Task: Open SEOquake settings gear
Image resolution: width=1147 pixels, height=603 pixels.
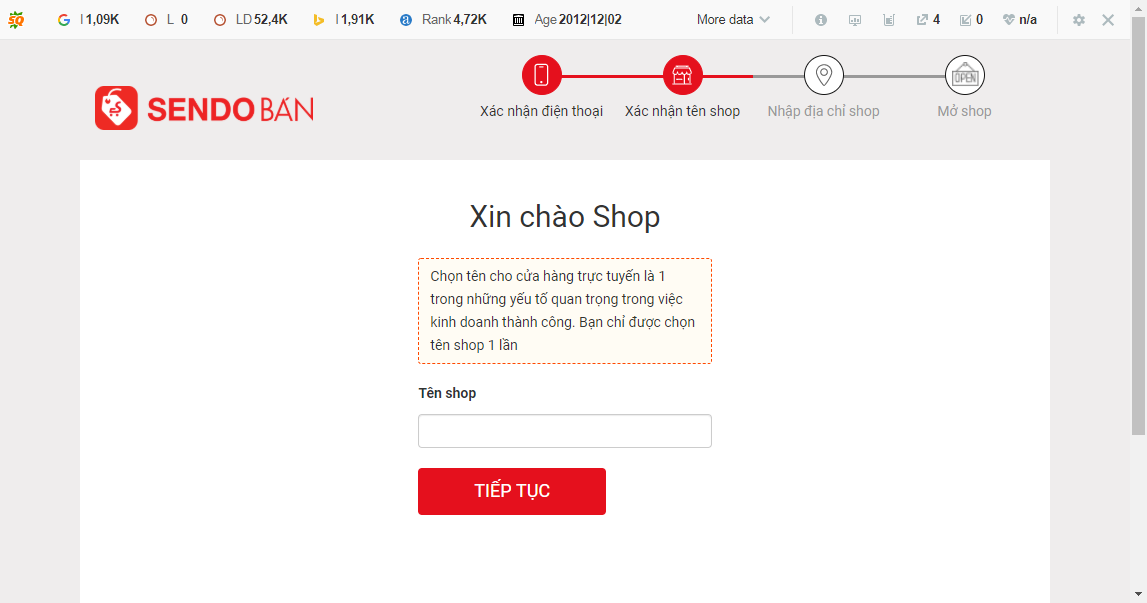Action: (1079, 20)
